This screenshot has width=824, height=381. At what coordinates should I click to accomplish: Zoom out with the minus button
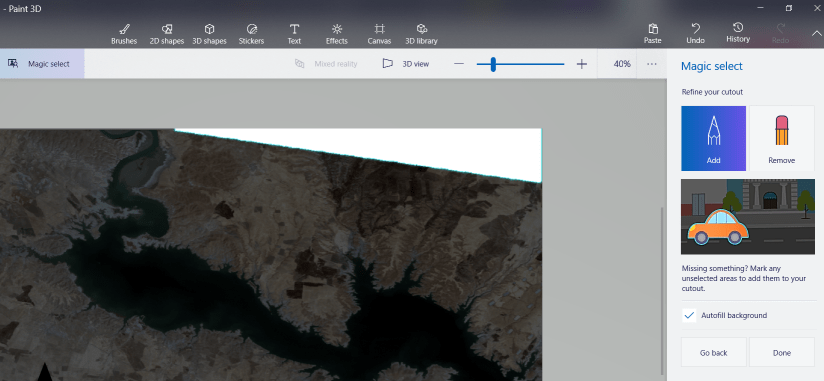tap(459, 64)
